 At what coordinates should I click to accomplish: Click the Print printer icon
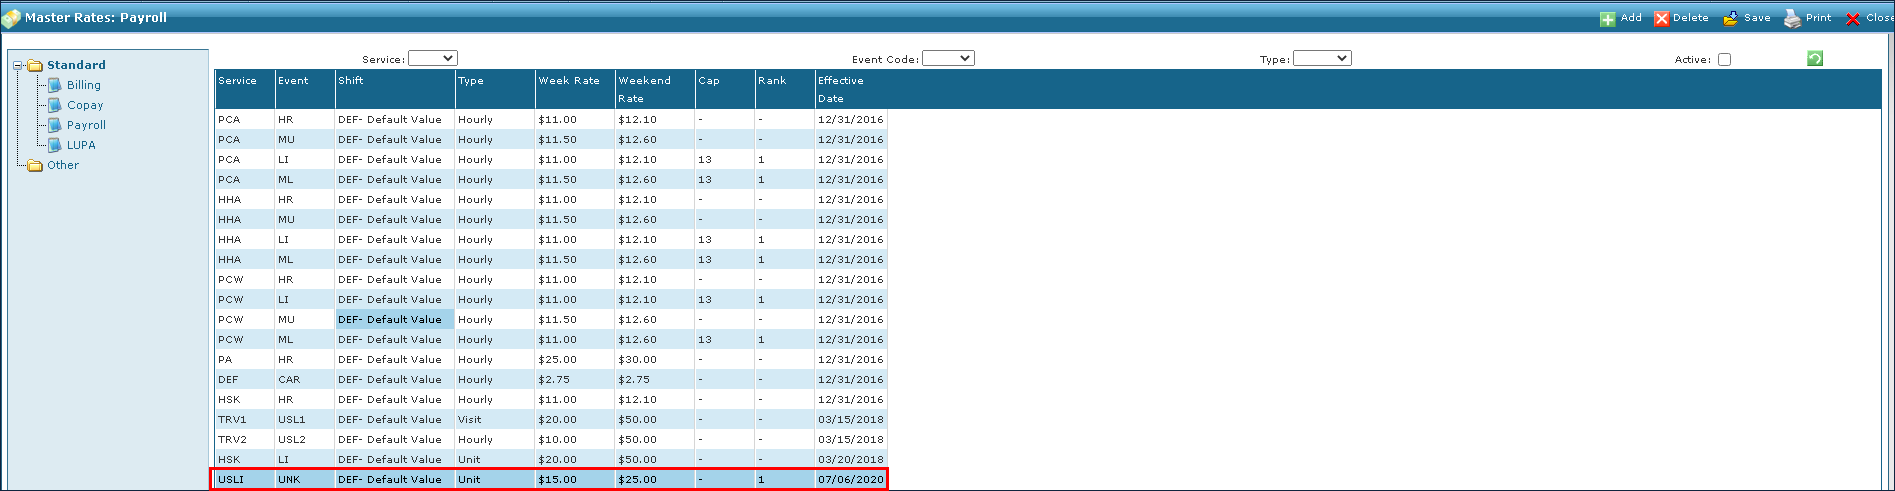point(1793,19)
